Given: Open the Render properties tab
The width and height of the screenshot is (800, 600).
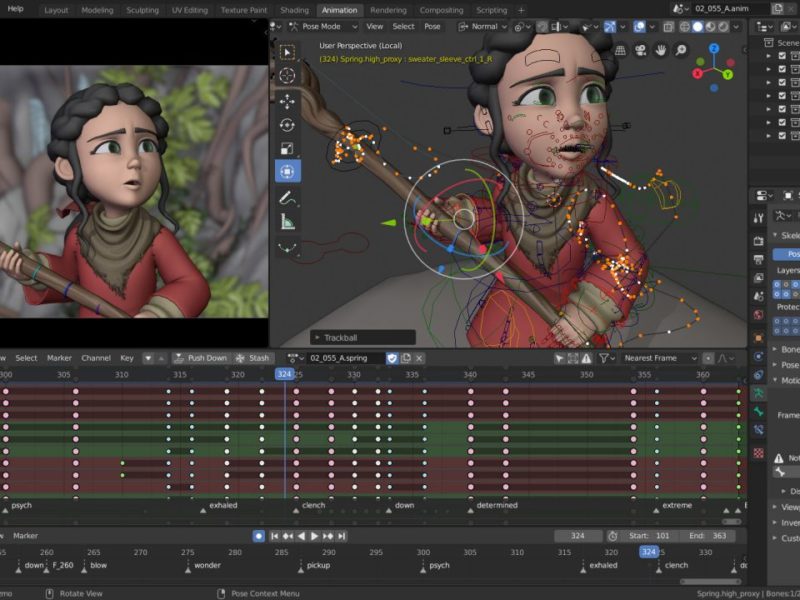Looking at the screenshot, I should [759, 241].
